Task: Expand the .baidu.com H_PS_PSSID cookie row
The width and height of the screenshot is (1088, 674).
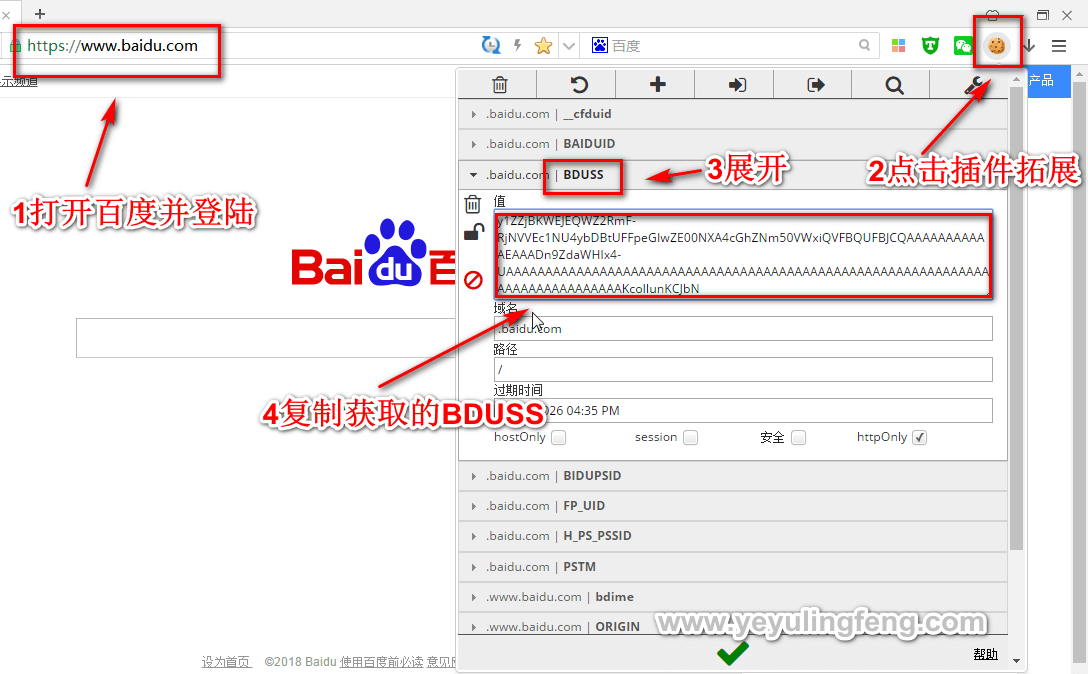Action: pyautogui.click(x=733, y=536)
